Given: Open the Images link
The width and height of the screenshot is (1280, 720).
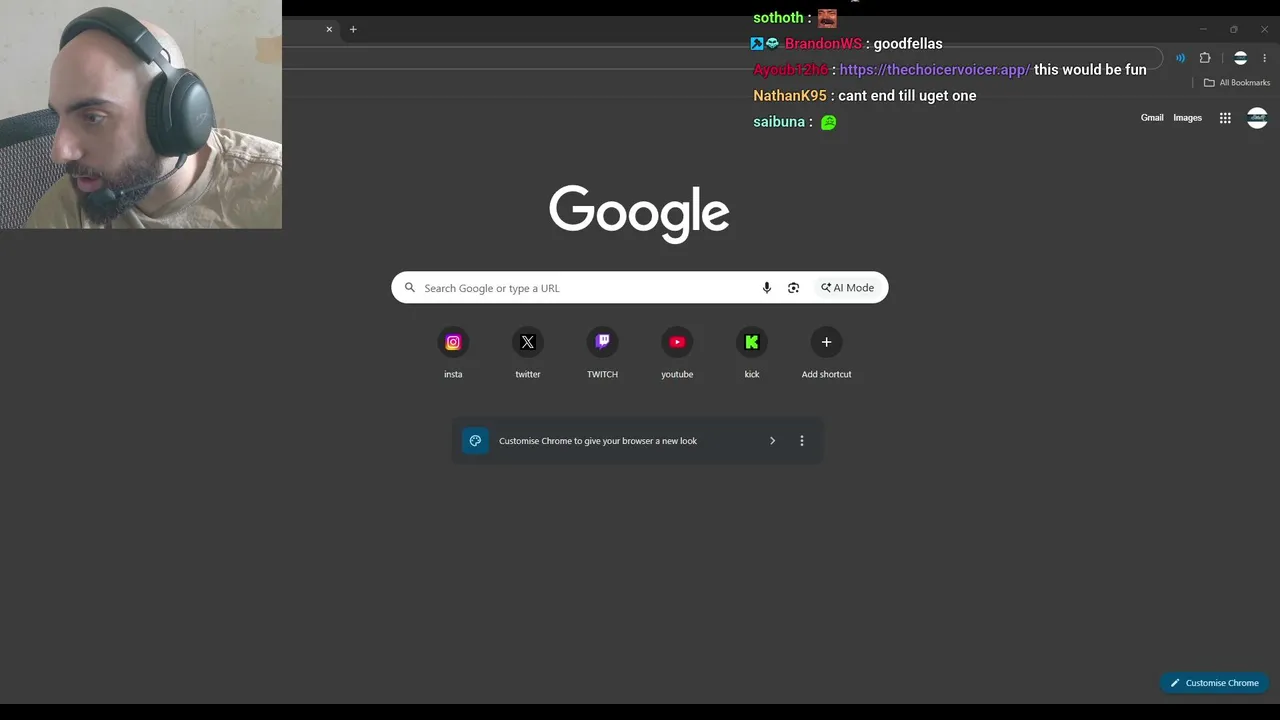Looking at the screenshot, I should click(x=1187, y=118).
